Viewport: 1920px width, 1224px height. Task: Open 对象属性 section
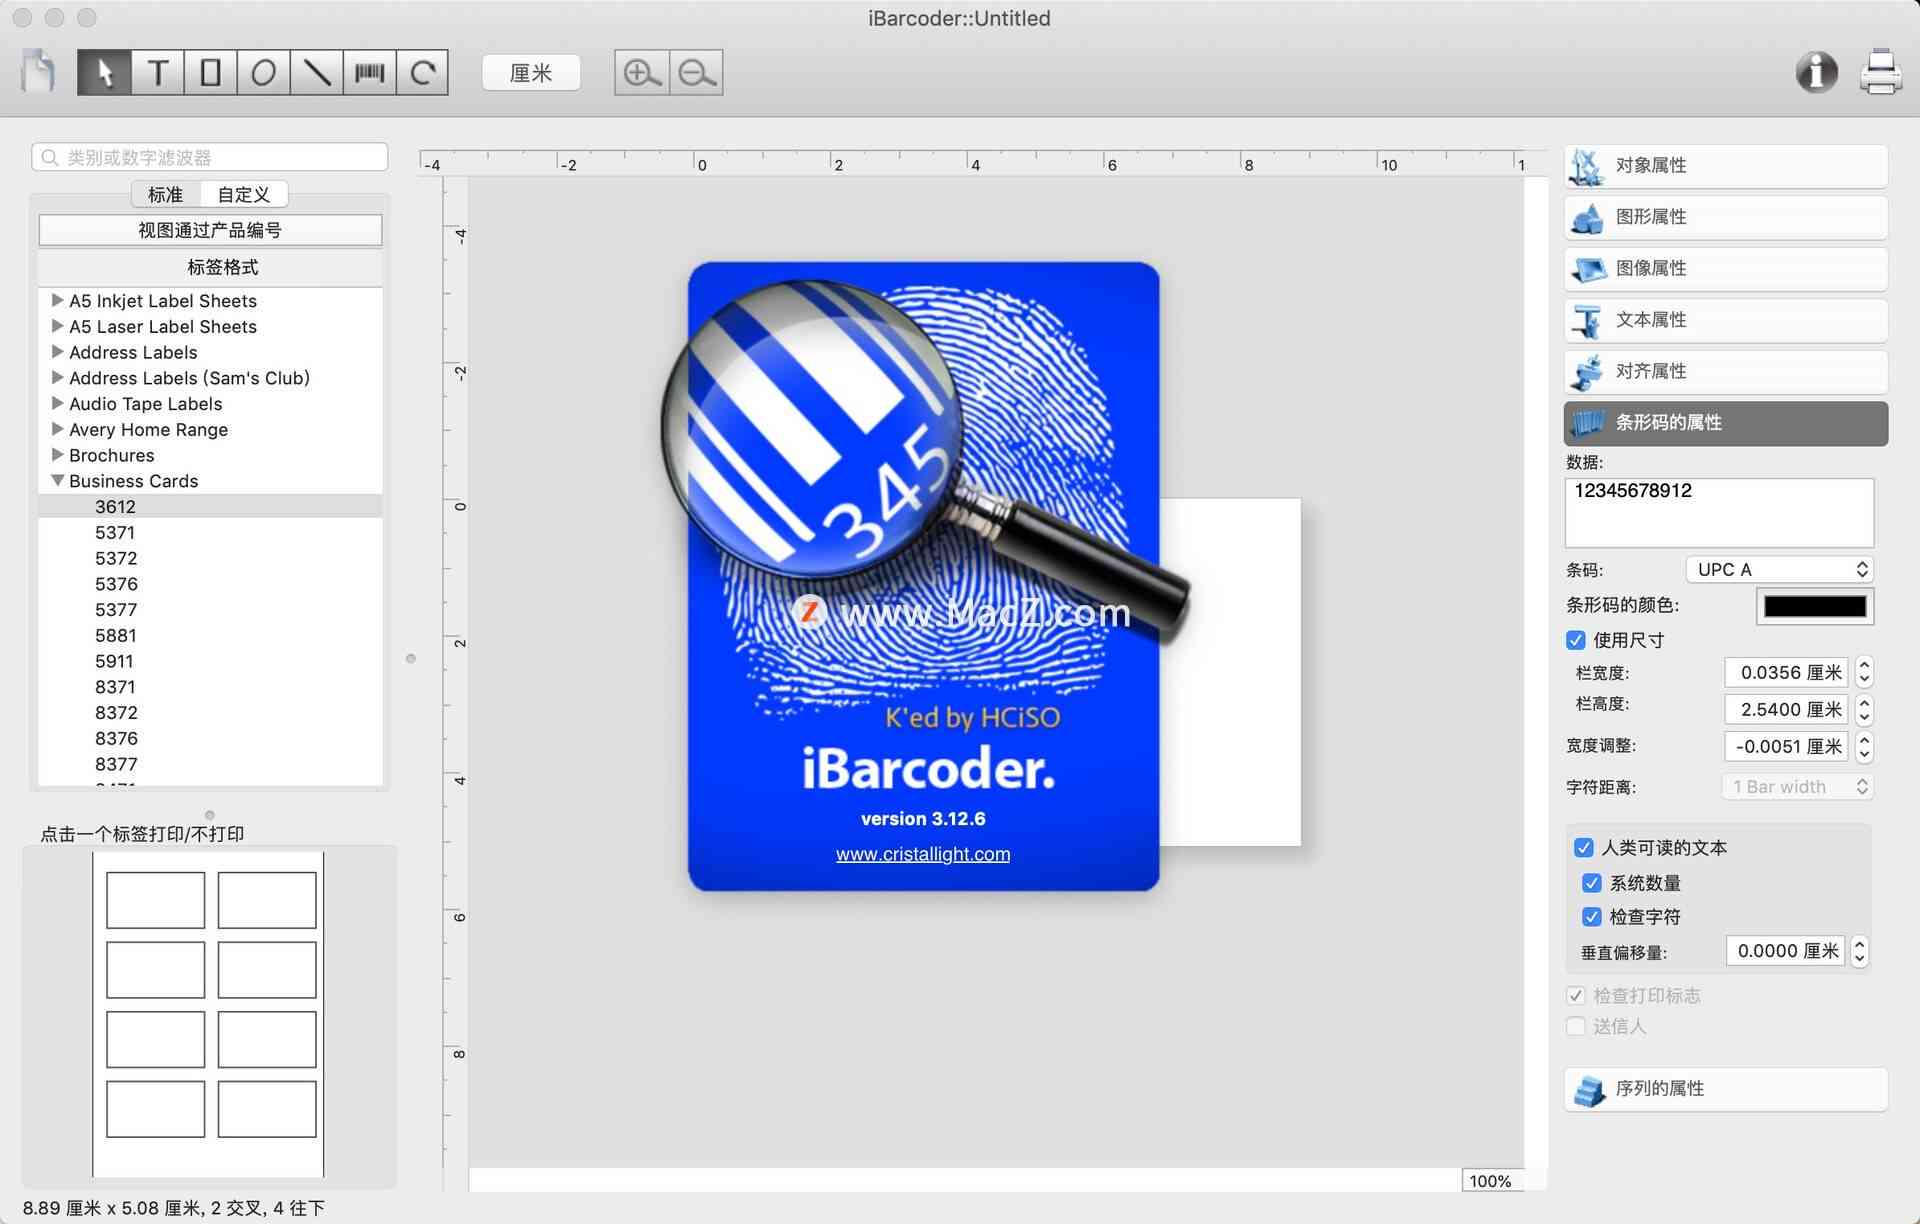pyautogui.click(x=1726, y=166)
